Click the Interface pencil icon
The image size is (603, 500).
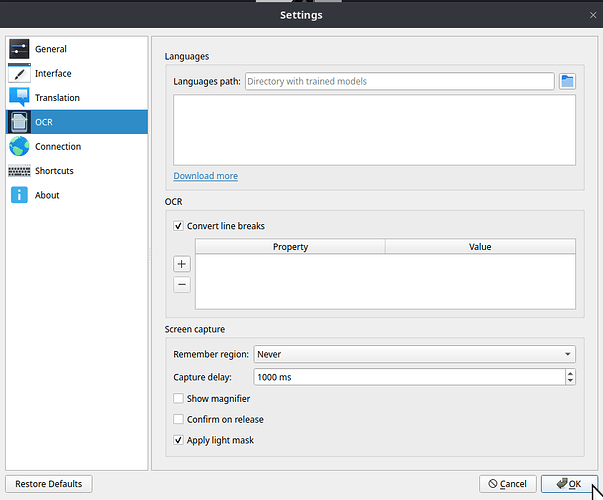(19, 73)
